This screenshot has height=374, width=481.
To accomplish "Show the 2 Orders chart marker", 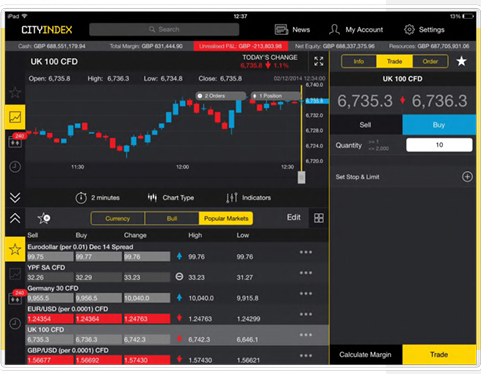I will (221, 96).
